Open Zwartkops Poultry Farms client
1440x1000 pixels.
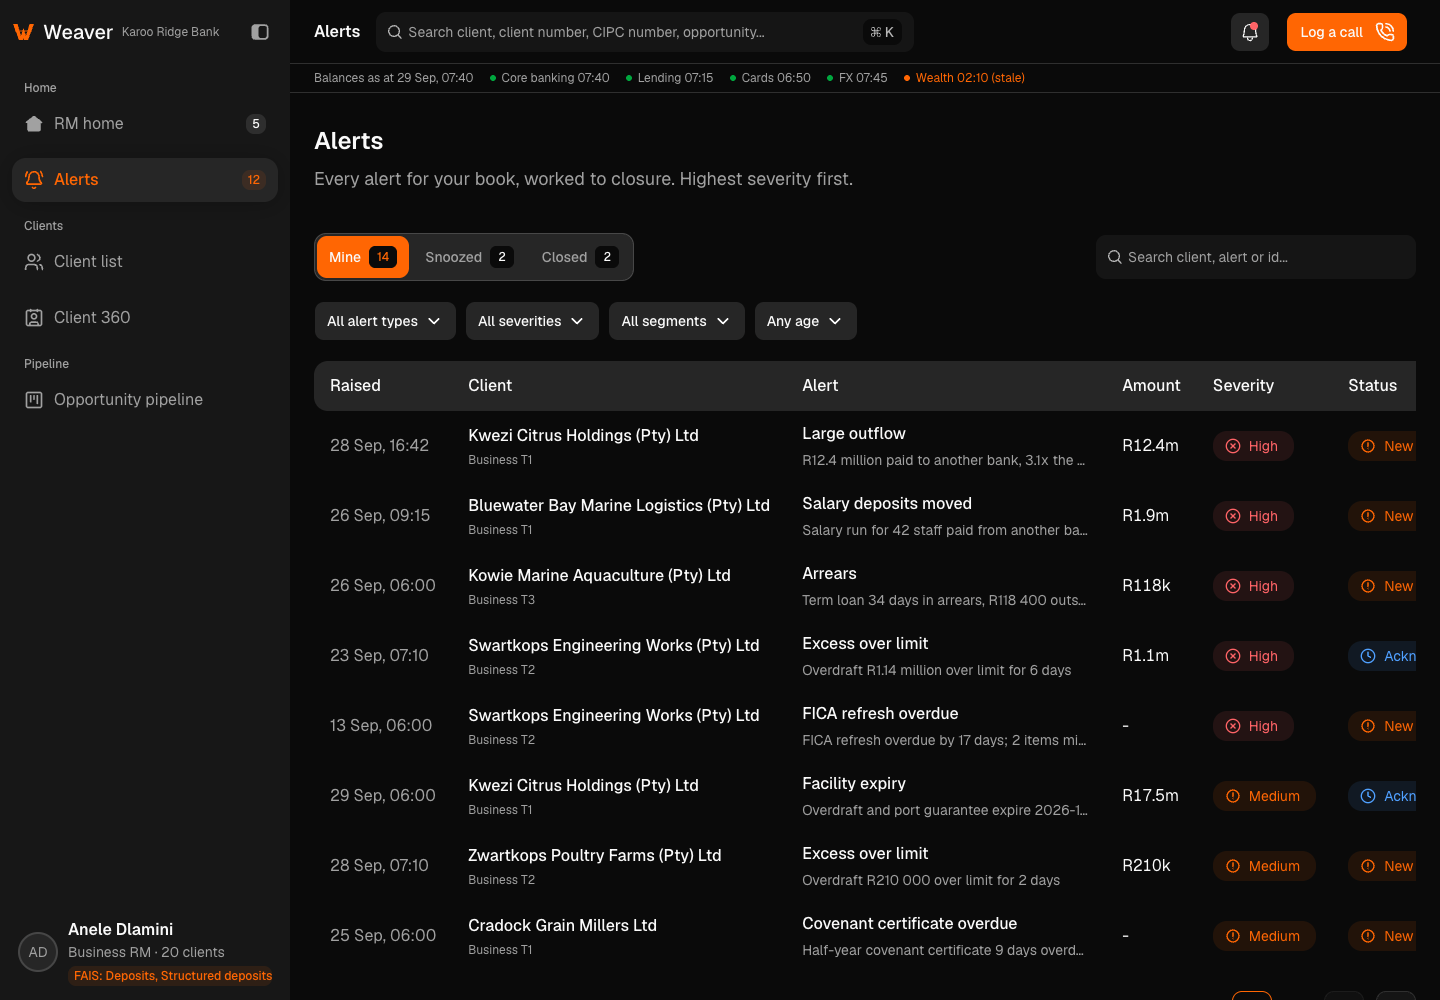[595, 856]
